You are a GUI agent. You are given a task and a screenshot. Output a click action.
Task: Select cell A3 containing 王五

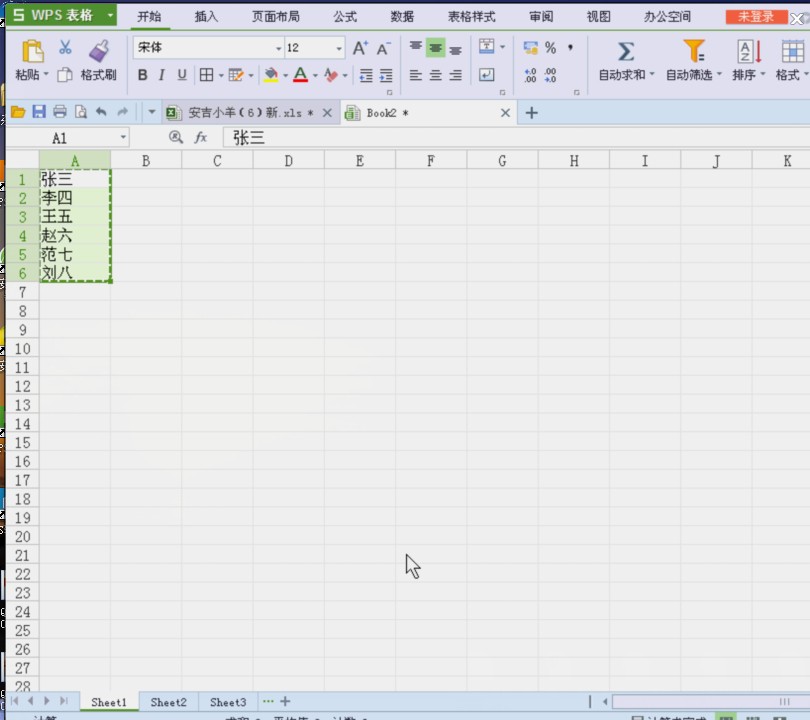(75, 217)
